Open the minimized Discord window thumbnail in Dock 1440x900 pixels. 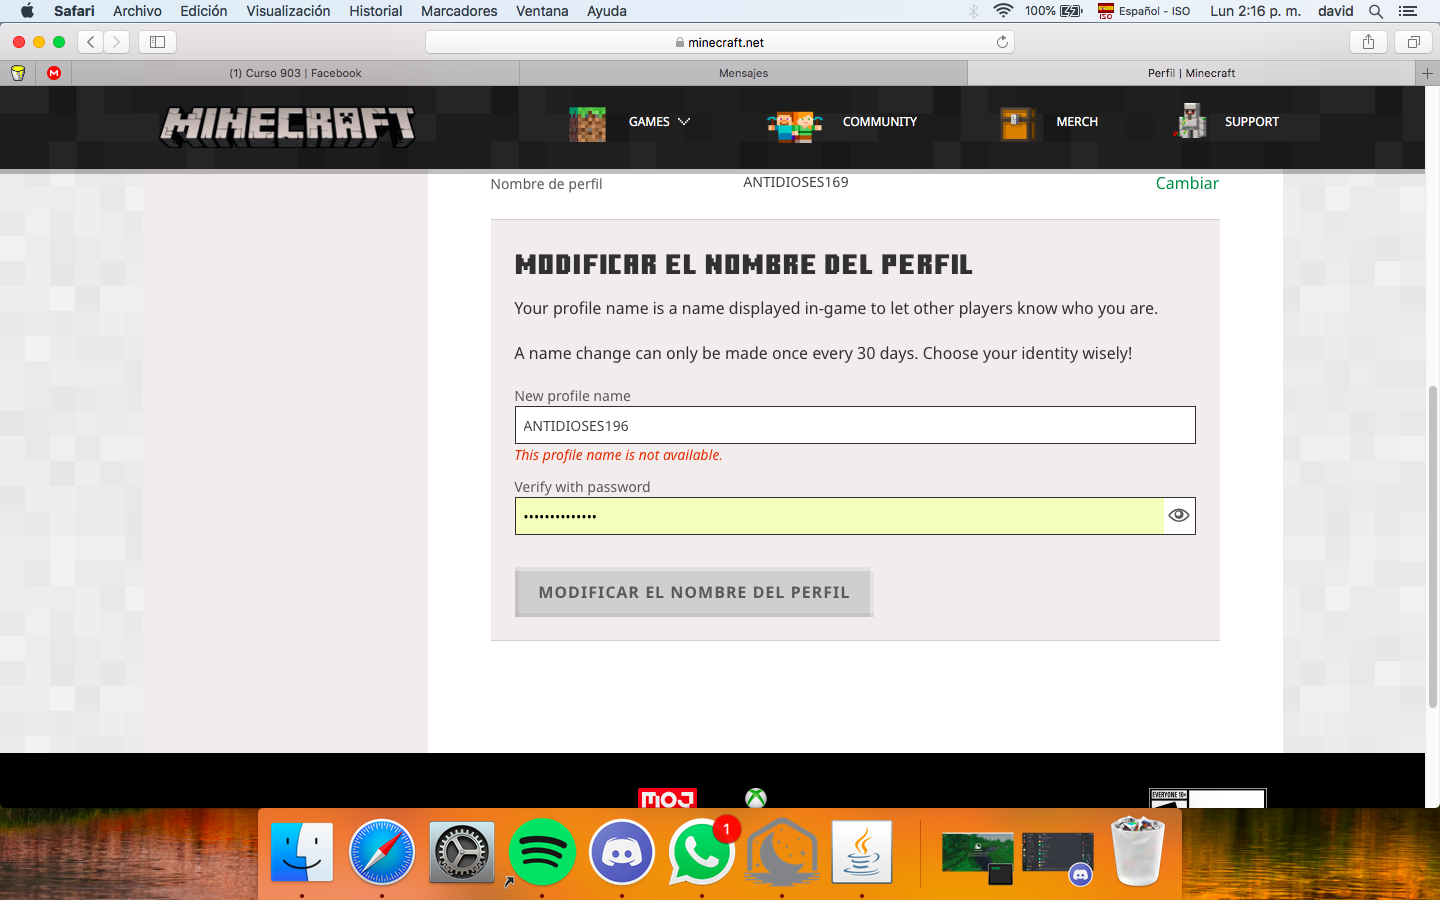[1058, 858]
